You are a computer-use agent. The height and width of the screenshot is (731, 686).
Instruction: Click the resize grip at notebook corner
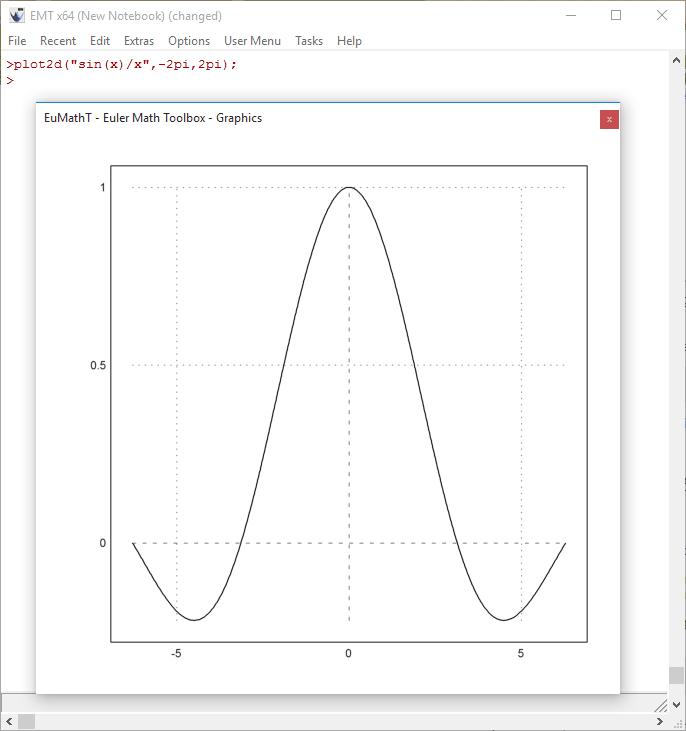(x=661, y=705)
